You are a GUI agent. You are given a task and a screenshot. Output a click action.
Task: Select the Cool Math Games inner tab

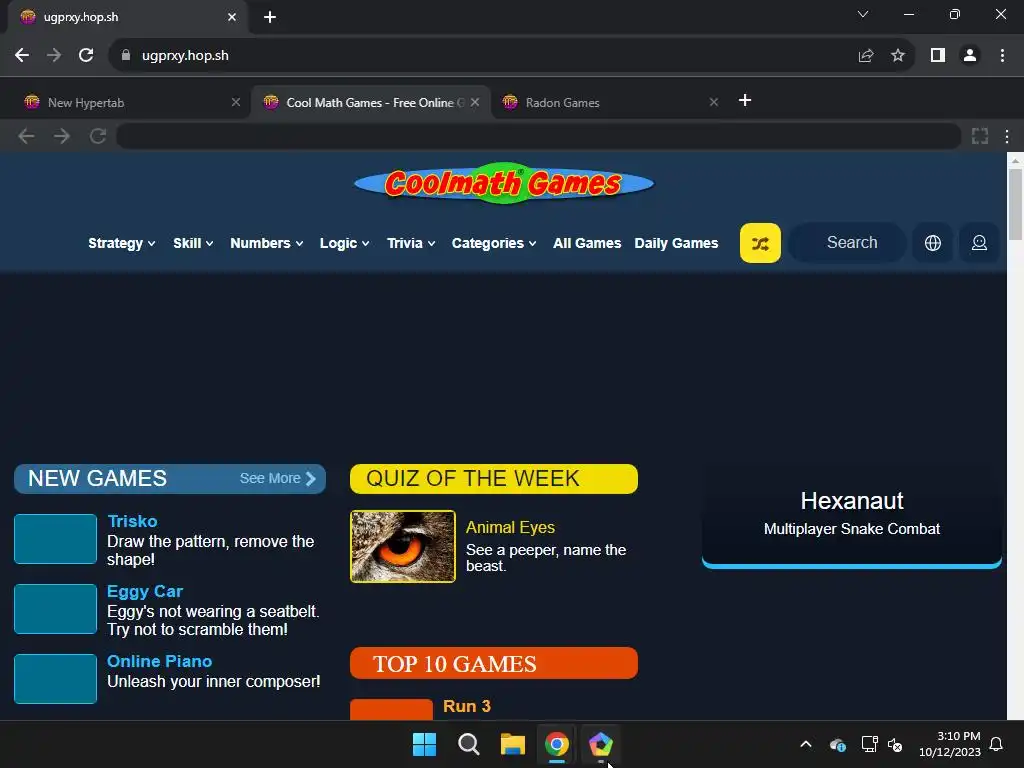pyautogui.click(x=370, y=103)
